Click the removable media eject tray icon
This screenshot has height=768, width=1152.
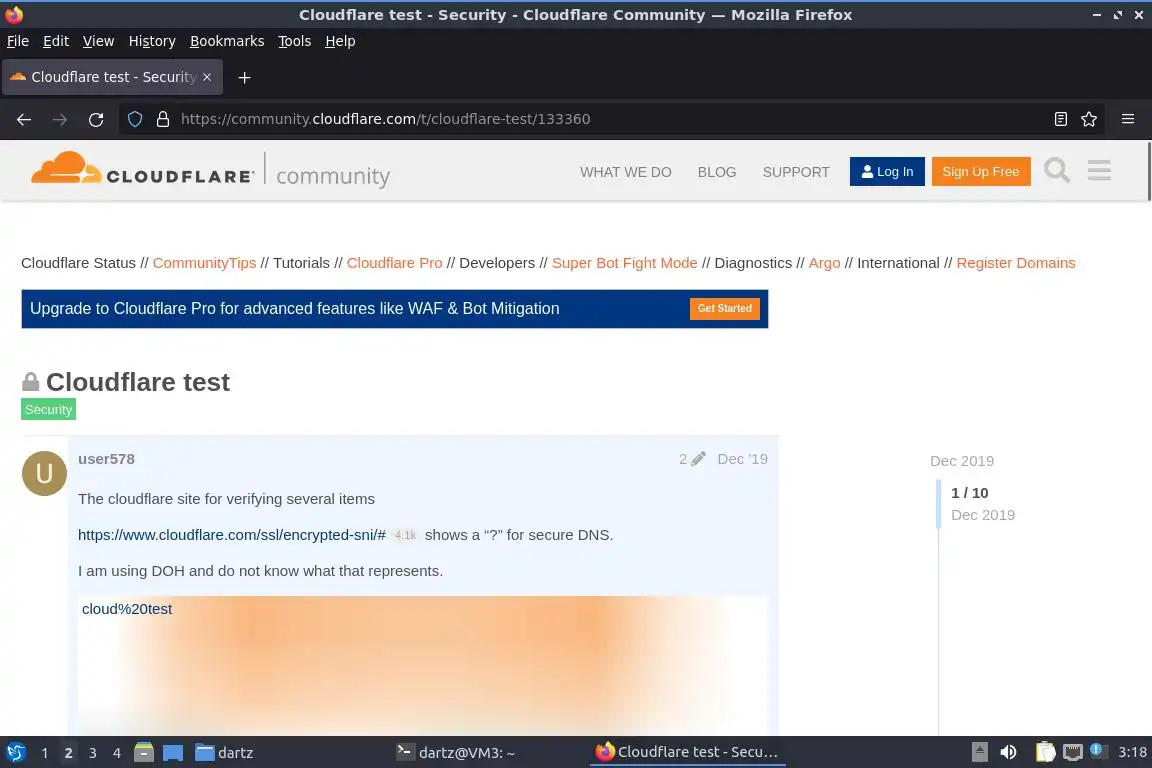979,753
